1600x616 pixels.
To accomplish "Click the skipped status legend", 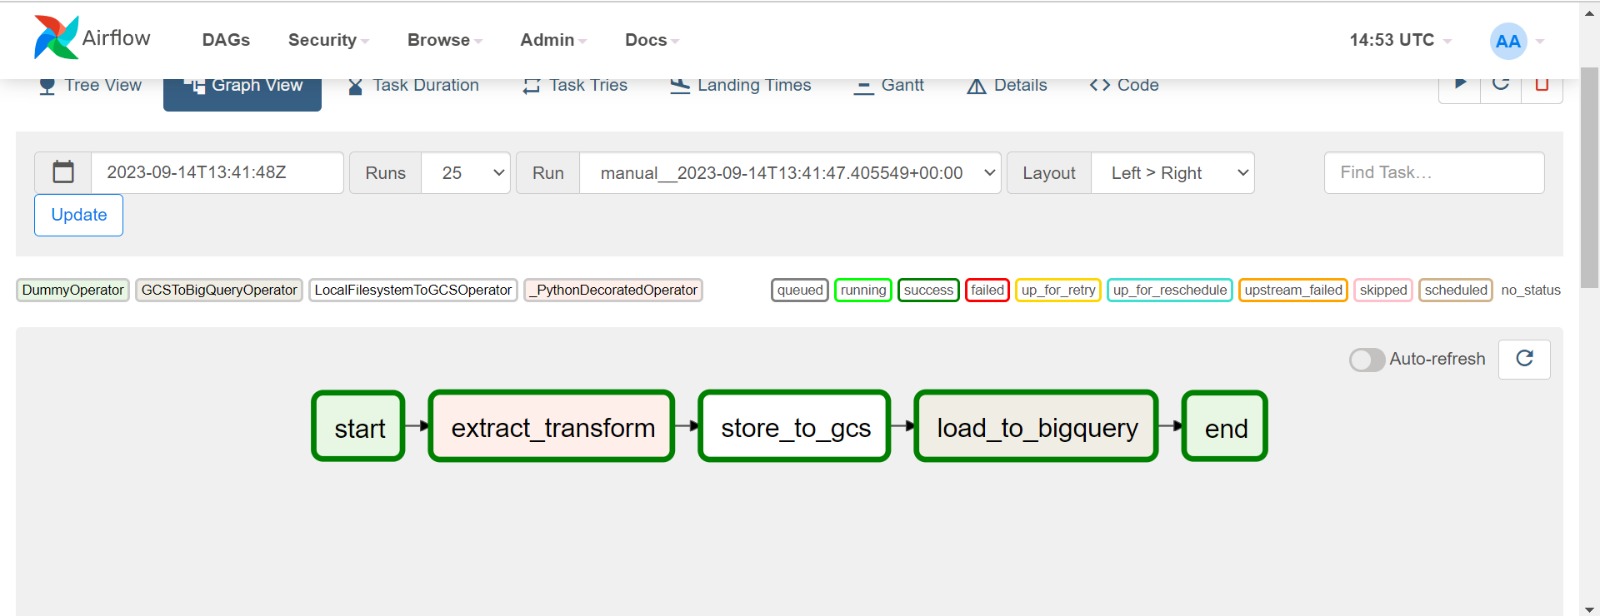I will [x=1383, y=290].
